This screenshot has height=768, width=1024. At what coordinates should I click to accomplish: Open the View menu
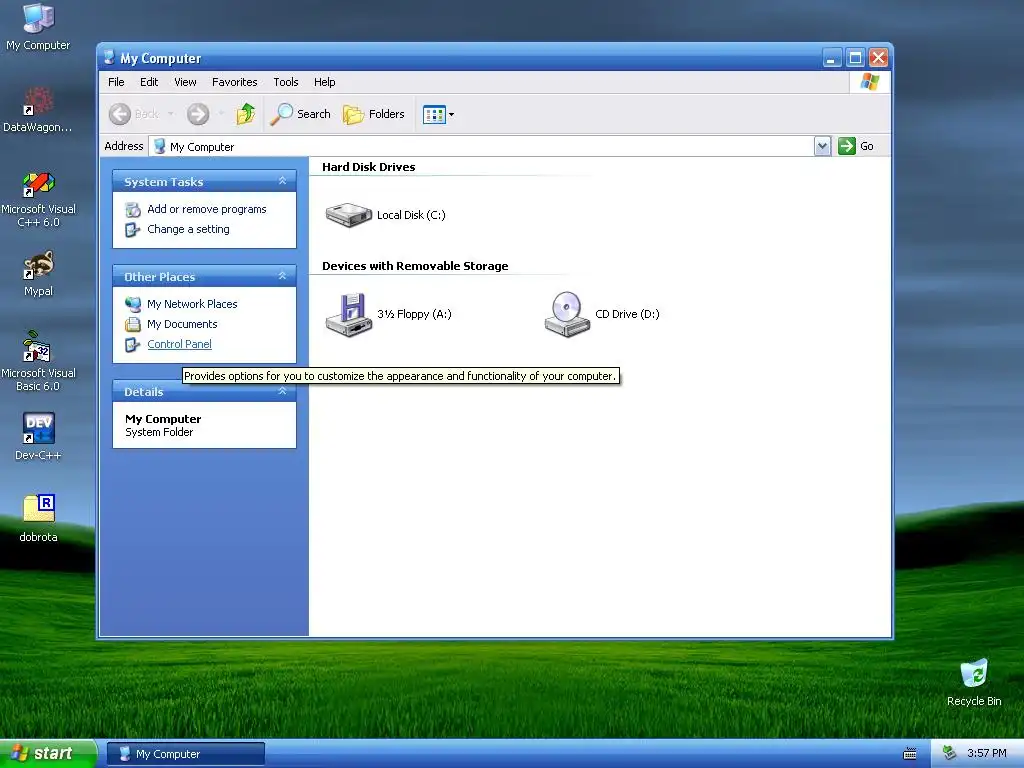click(x=185, y=82)
